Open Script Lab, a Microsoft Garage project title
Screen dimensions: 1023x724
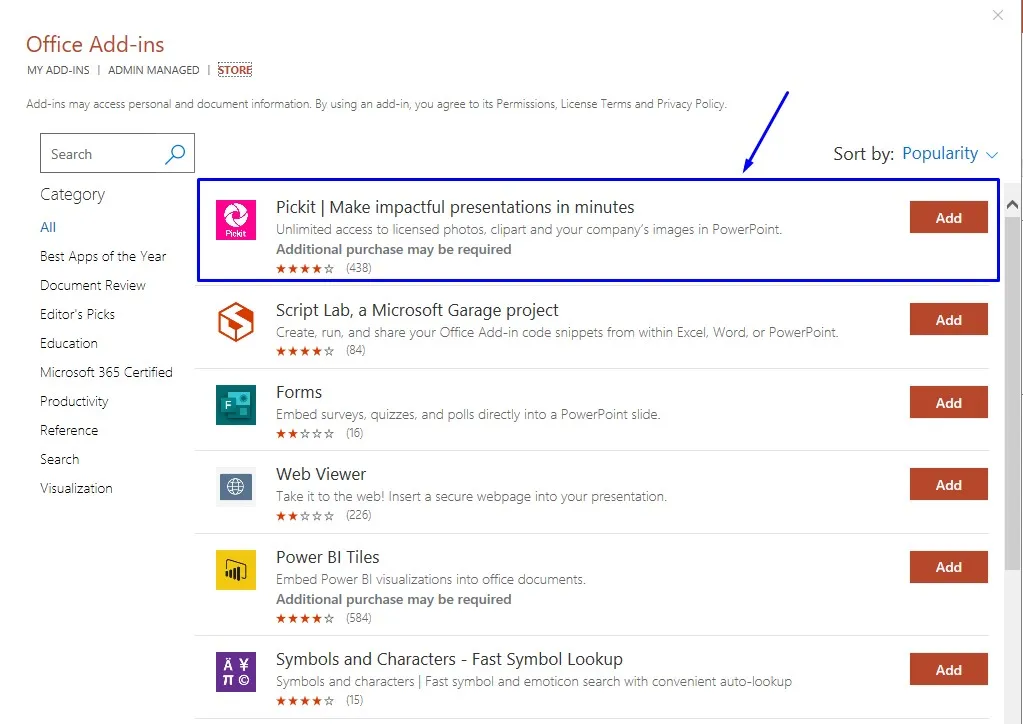(x=417, y=310)
